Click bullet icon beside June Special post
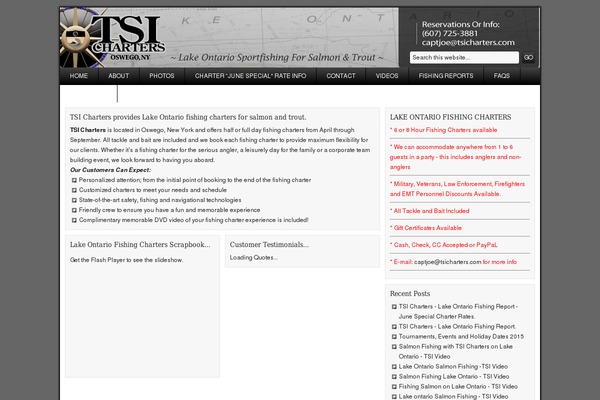Screen dimensions: 600x400 click(394, 307)
